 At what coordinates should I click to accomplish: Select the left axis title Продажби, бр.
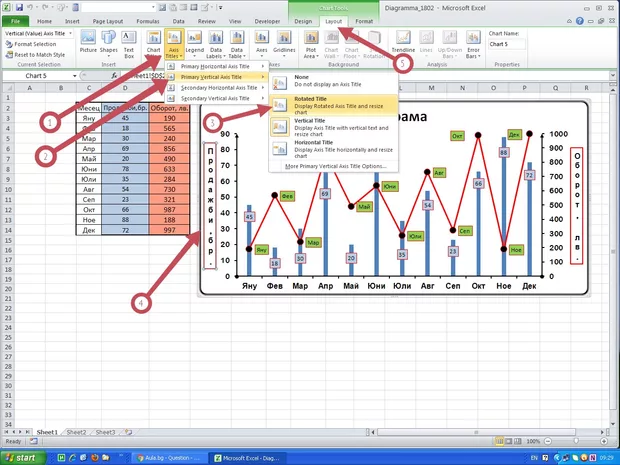(210, 206)
